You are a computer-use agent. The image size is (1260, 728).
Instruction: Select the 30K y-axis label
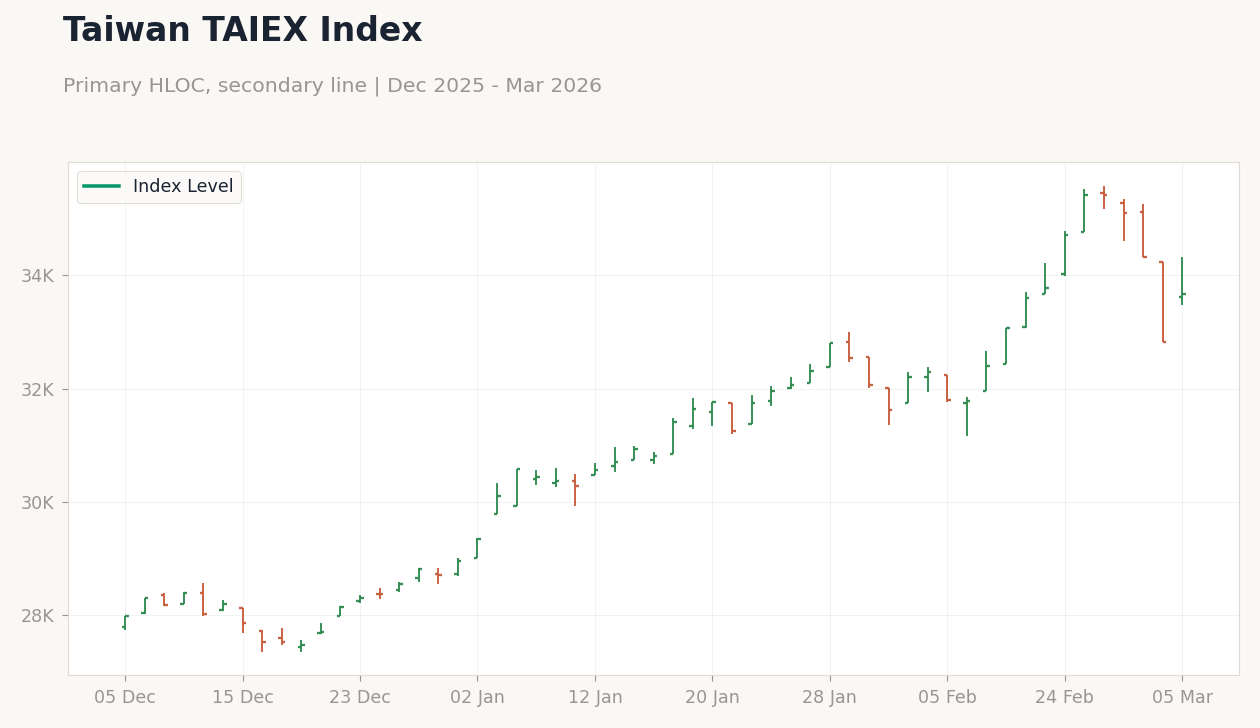pyautogui.click(x=38, y=502)
